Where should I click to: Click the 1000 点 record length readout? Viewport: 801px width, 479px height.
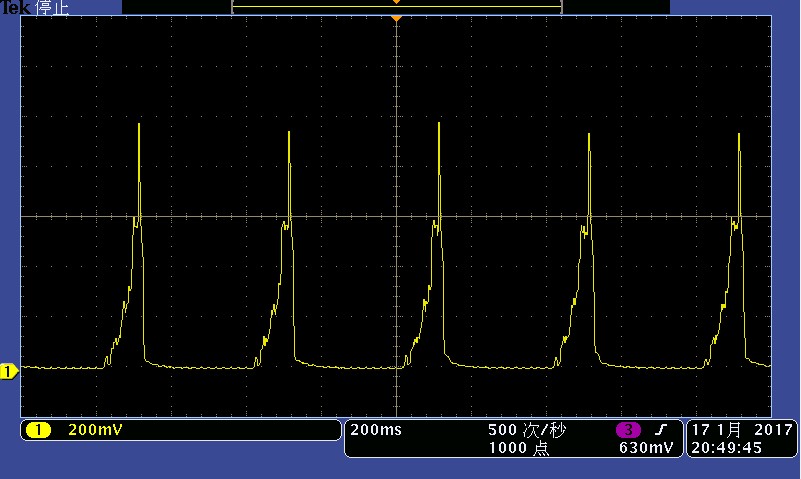(518, 448)
